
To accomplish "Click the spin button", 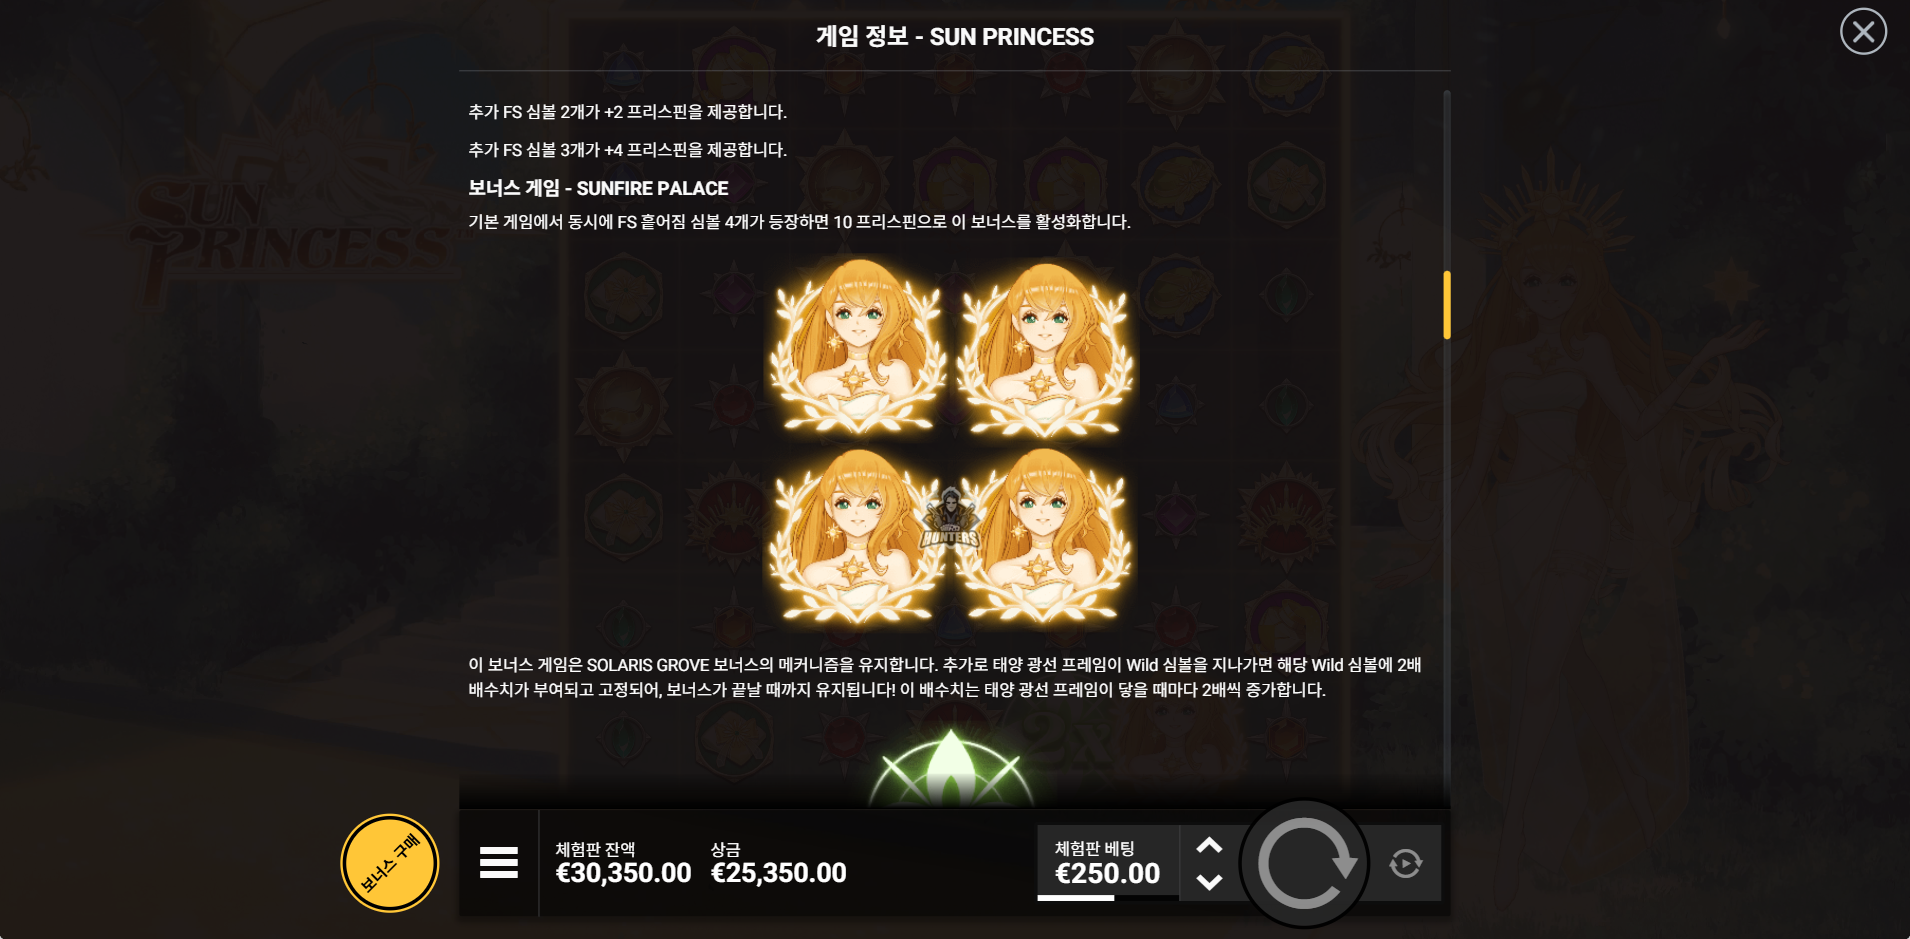I will [1304, 863].
